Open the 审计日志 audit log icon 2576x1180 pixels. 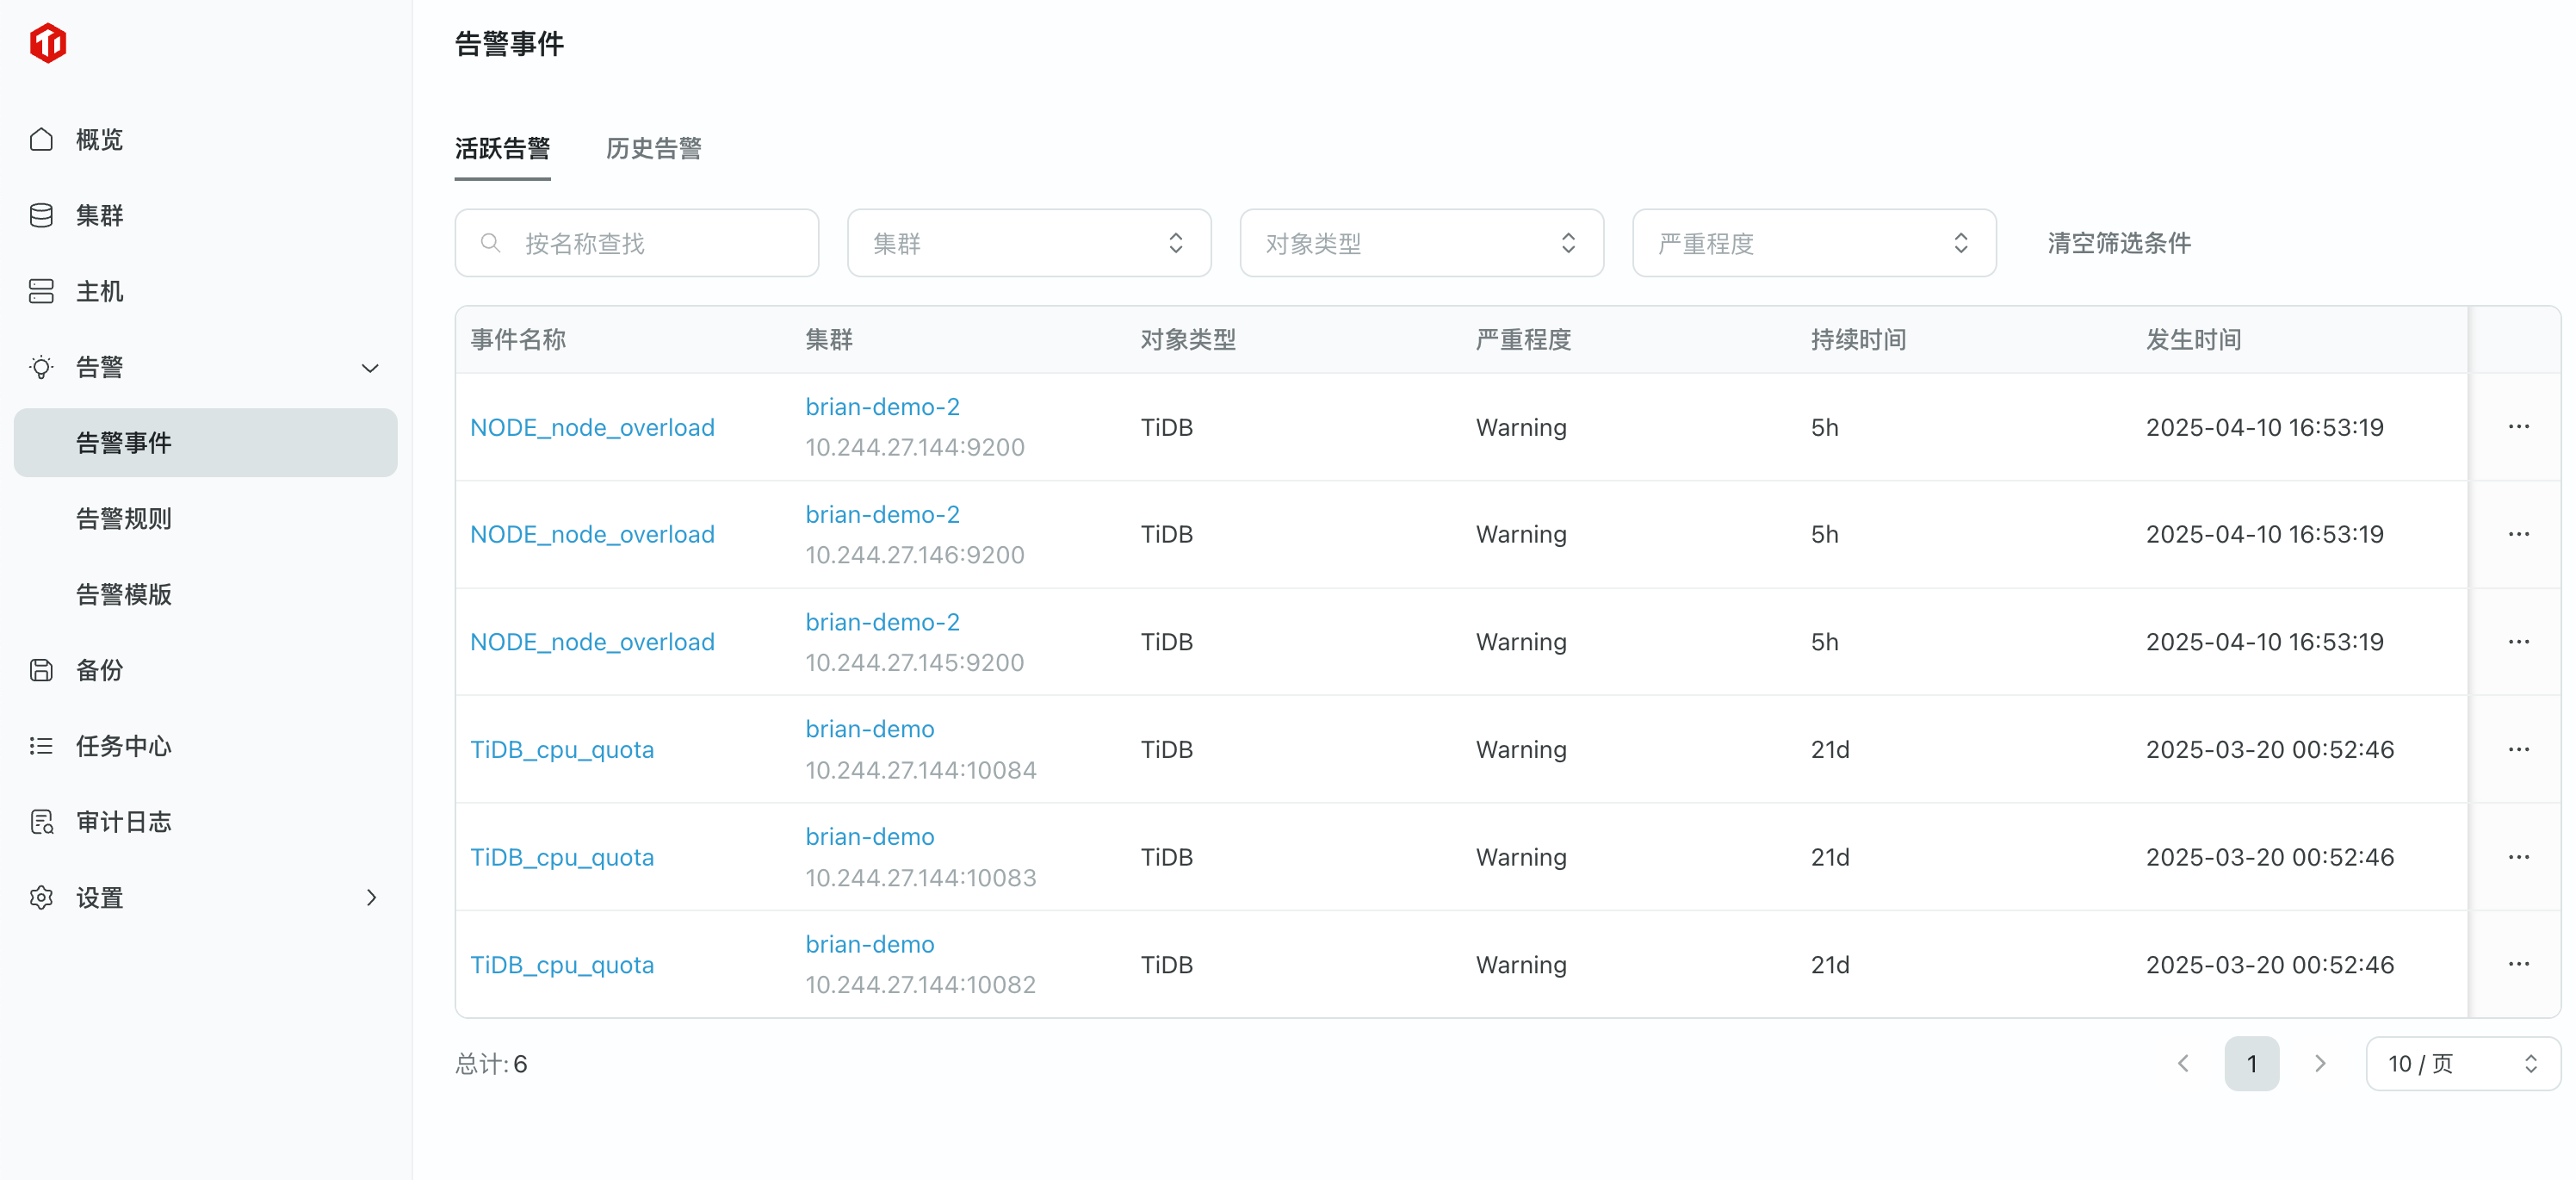[41, 822]
